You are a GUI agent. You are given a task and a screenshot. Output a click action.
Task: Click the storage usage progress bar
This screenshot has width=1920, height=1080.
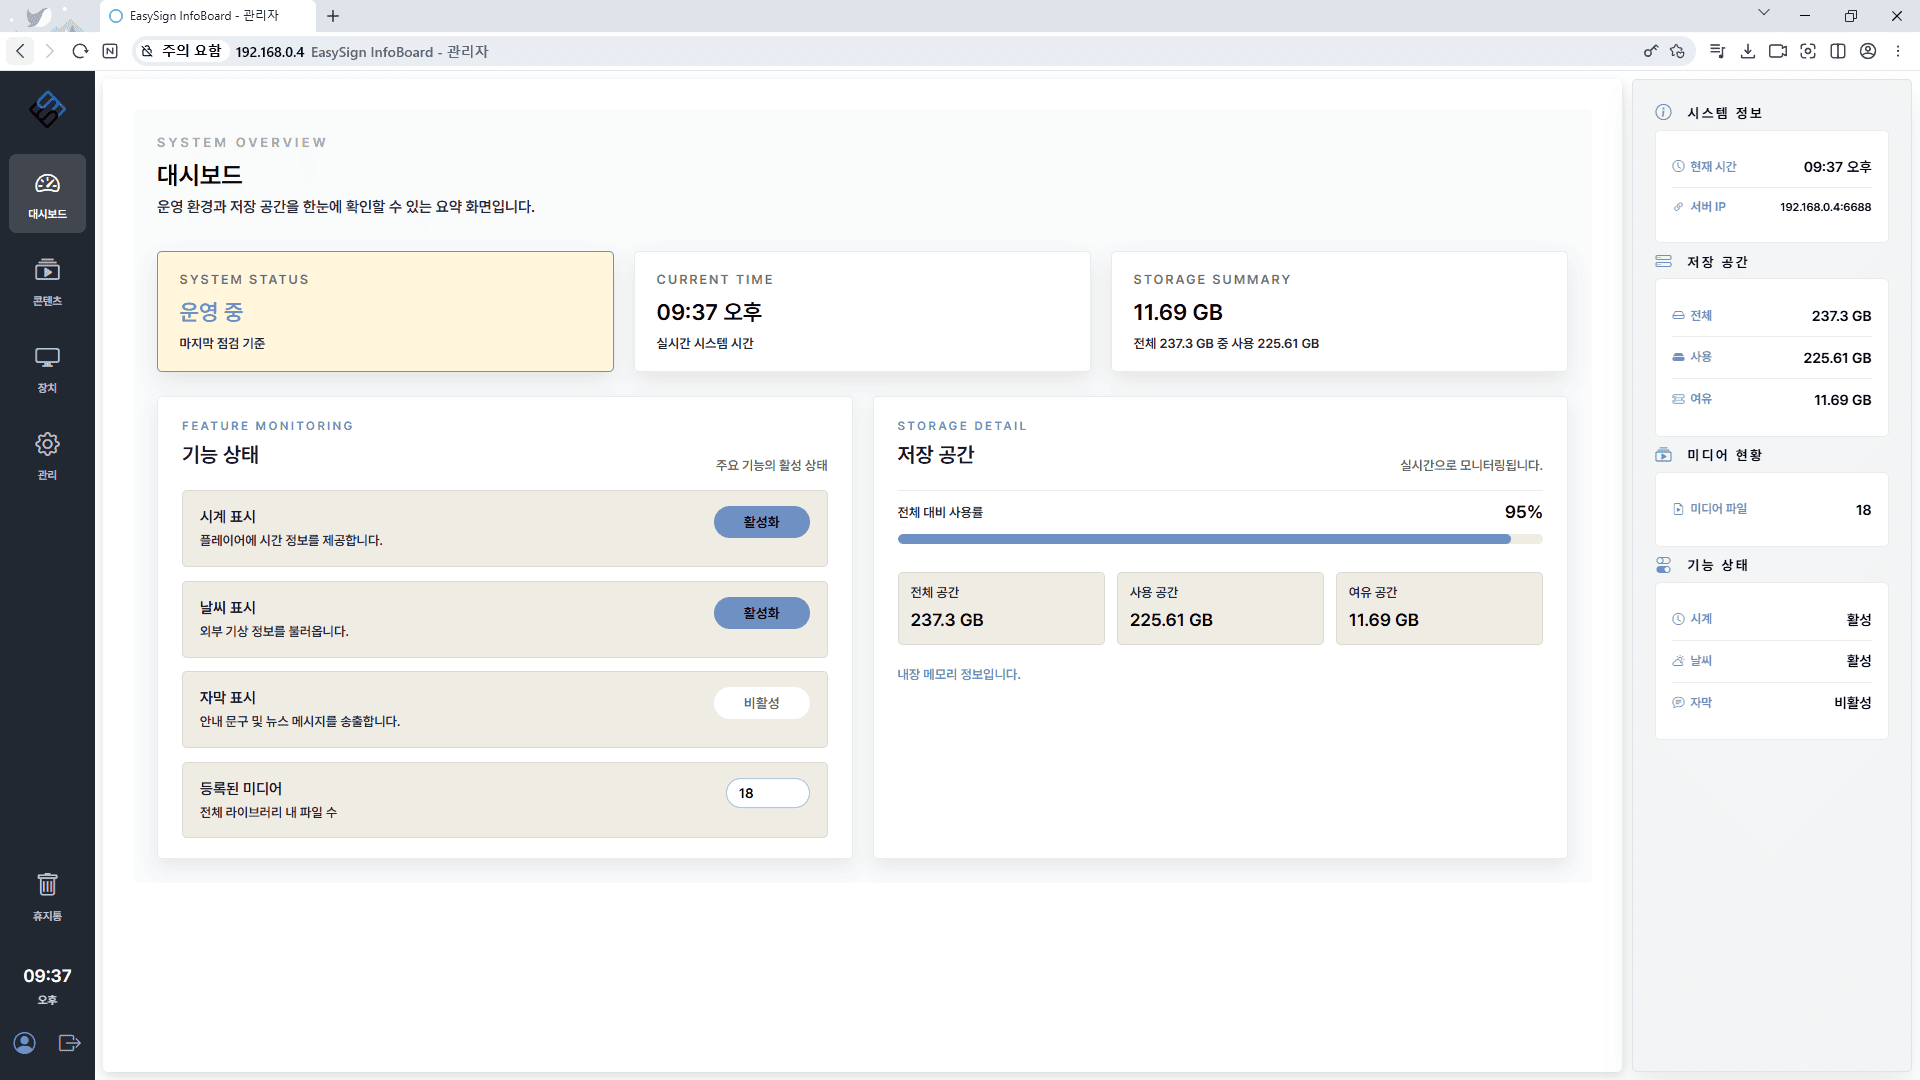1219,539
